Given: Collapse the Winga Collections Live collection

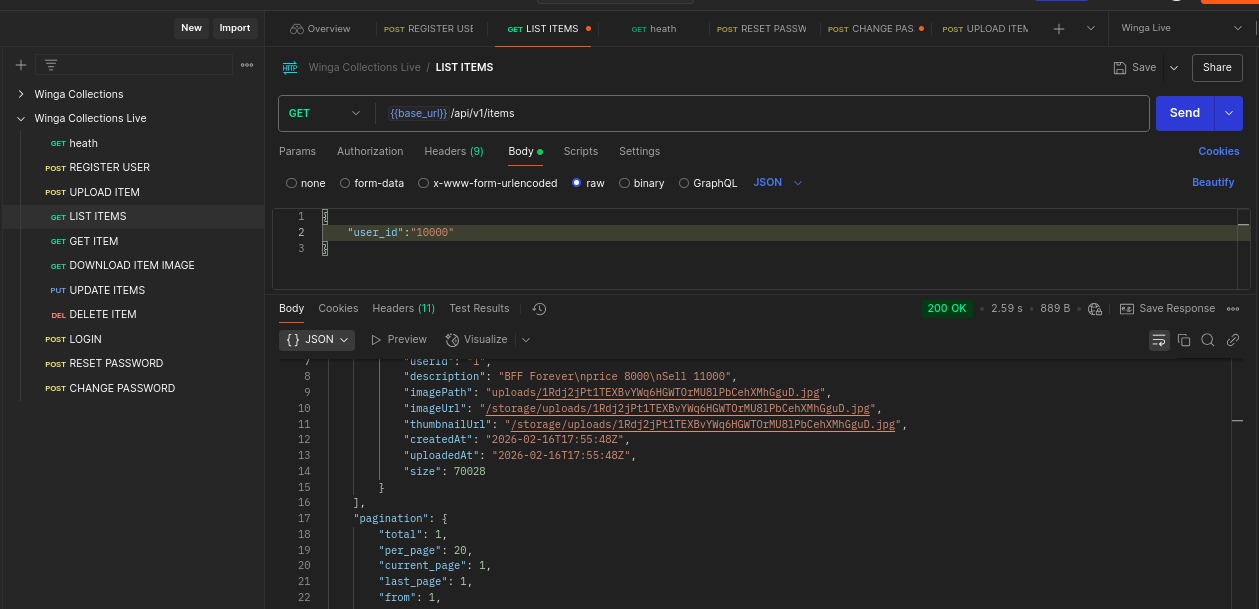Looking at the screenshot, I should (x=20, y=118).
